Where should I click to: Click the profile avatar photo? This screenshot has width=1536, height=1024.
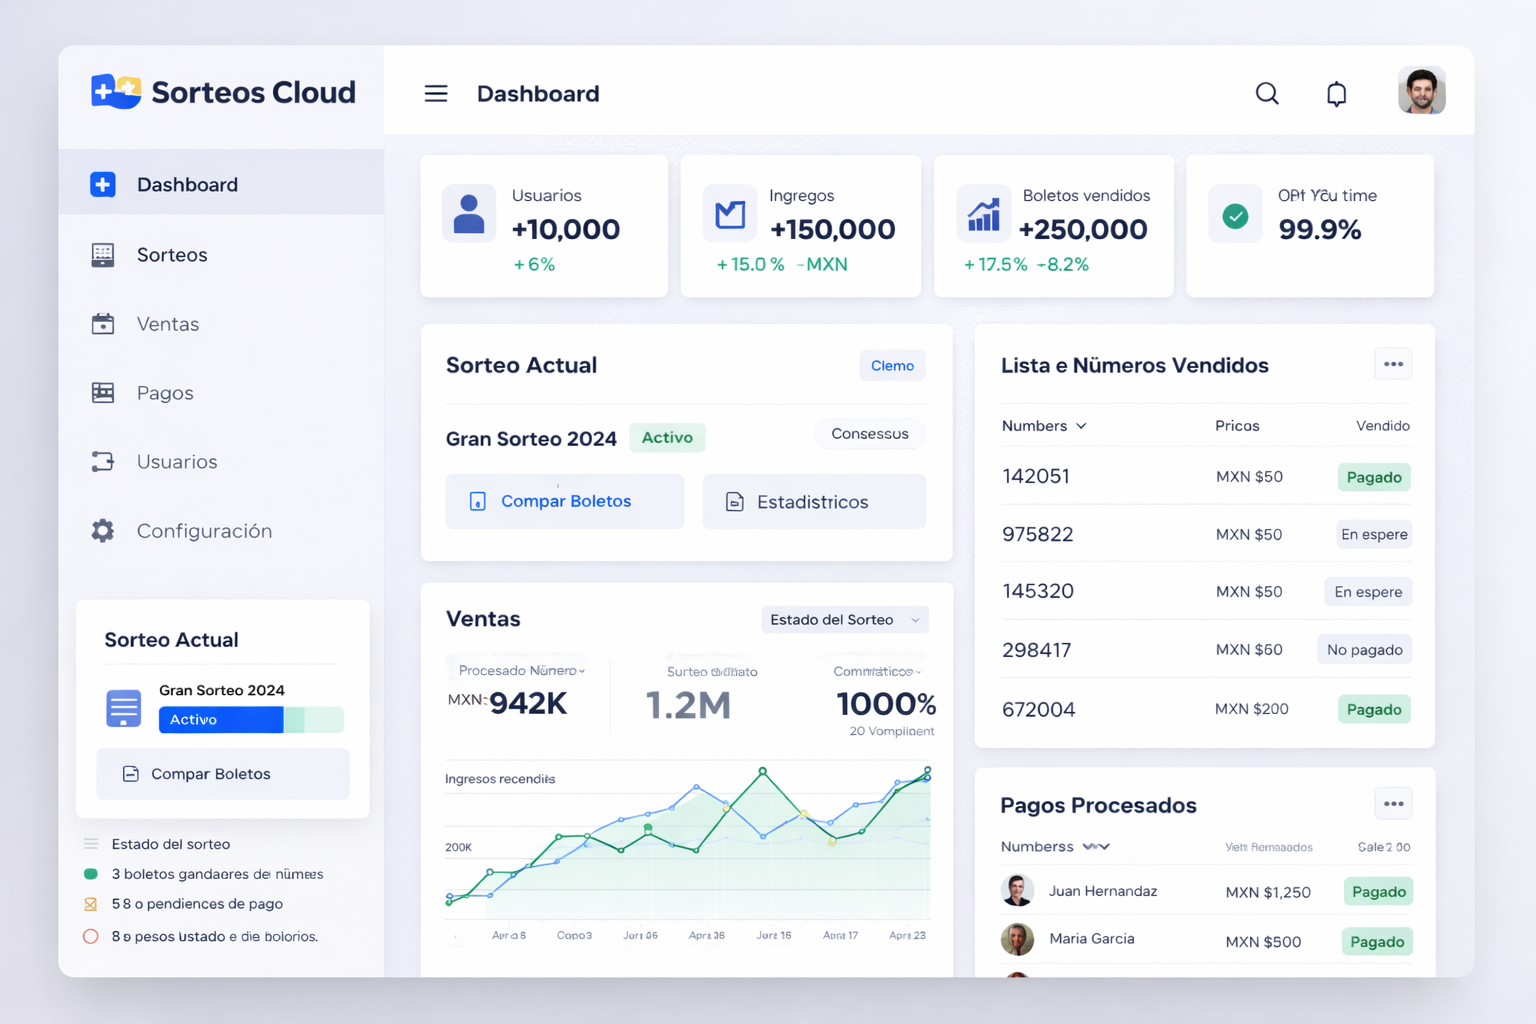coord(1420,90)
